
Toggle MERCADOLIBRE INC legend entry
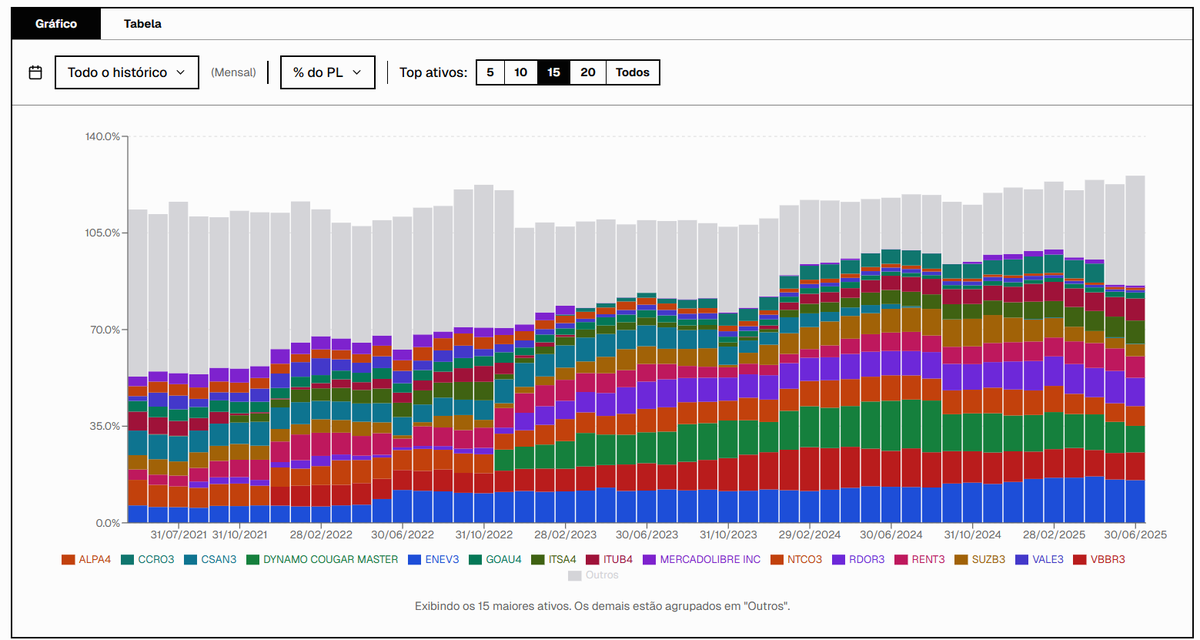[702, 559]
